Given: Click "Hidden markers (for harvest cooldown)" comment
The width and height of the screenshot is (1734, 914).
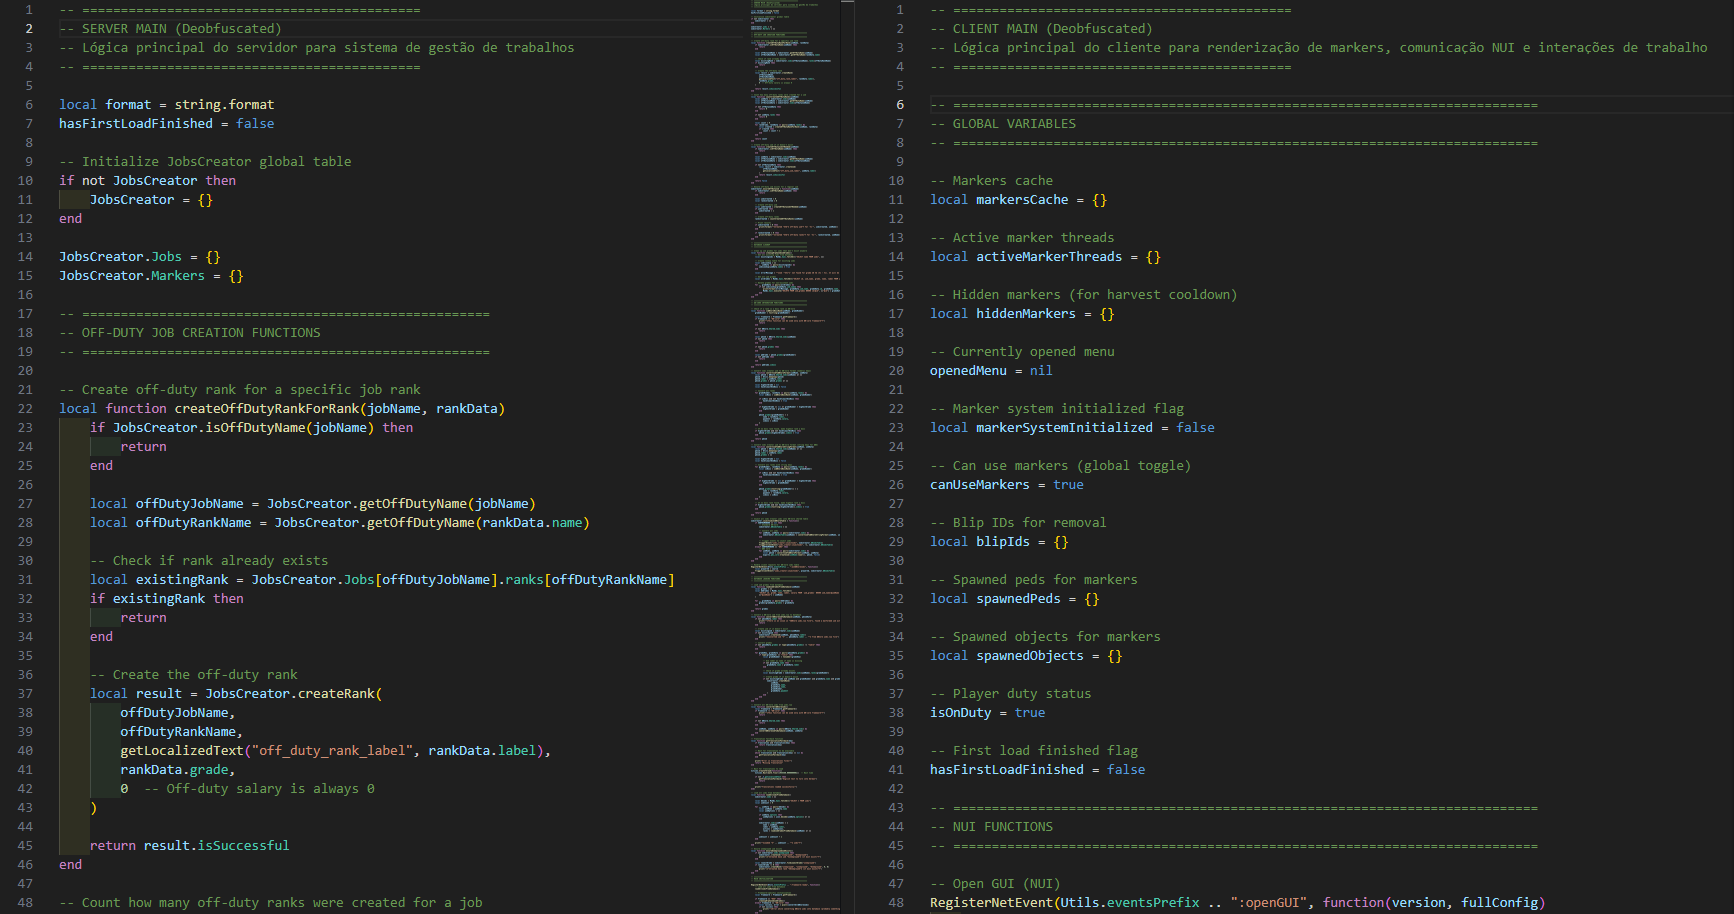Looking at the screenshot, I should pyautogui.click(x=1084, y=295).
